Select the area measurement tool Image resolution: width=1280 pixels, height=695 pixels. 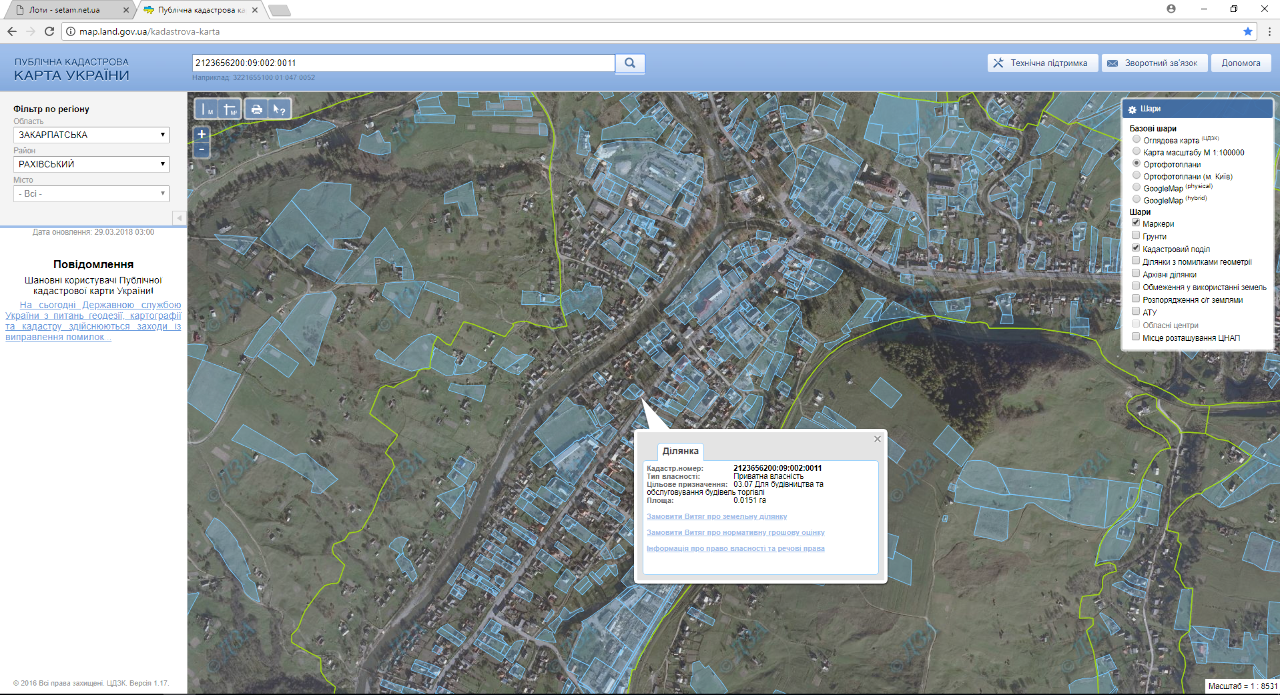231,109
